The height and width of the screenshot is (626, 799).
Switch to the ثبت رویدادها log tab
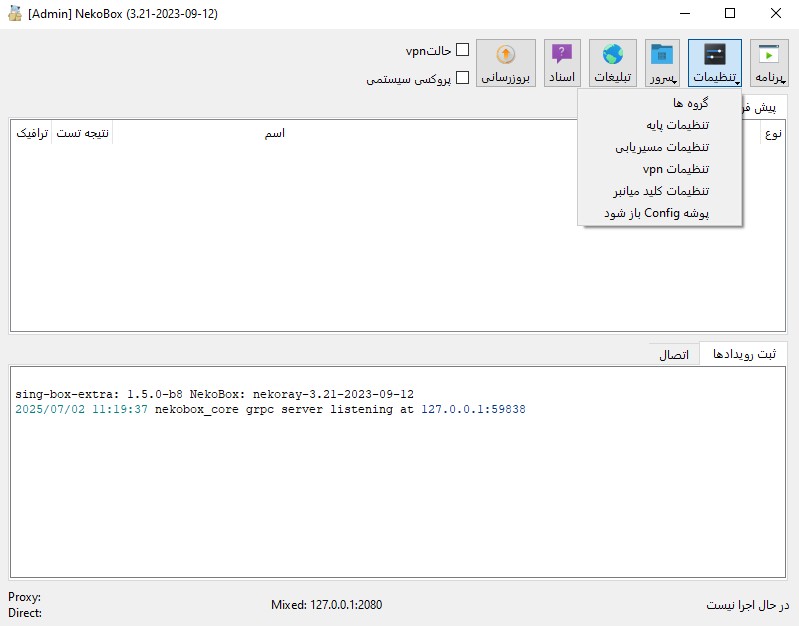coord(743,353)
